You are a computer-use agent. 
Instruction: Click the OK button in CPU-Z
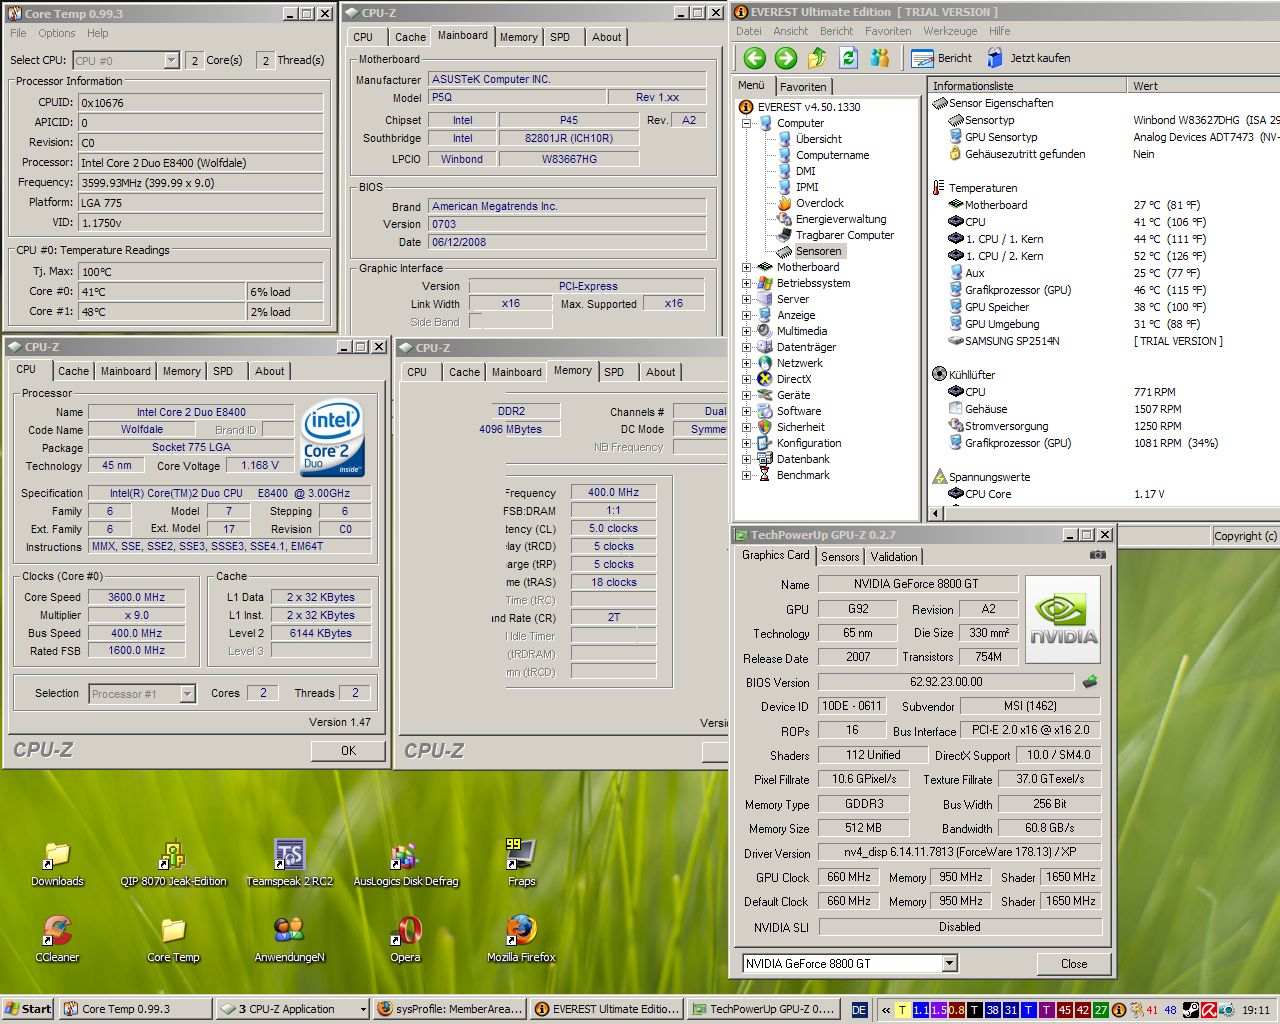(348, 751)
